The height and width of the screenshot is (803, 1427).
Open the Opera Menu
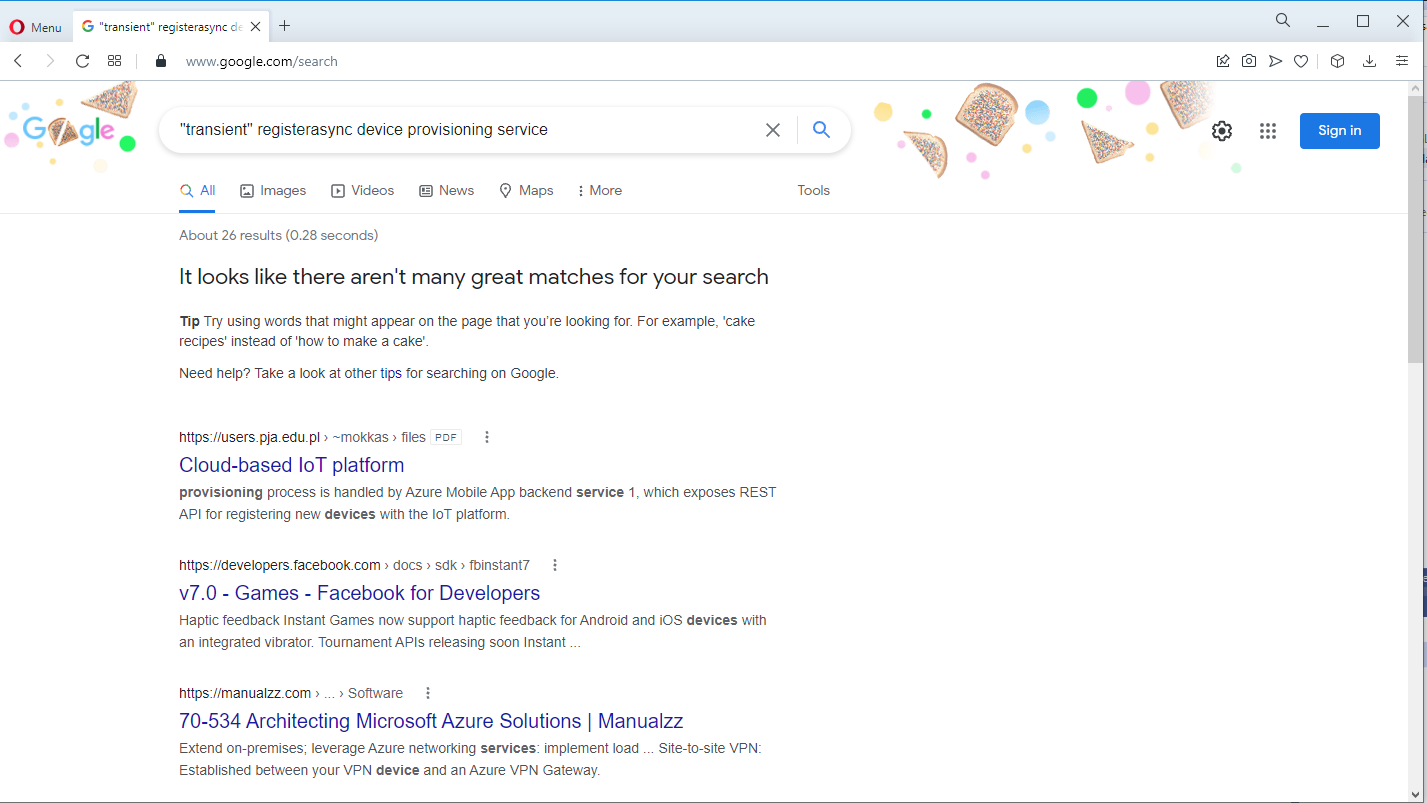(35, 27)
